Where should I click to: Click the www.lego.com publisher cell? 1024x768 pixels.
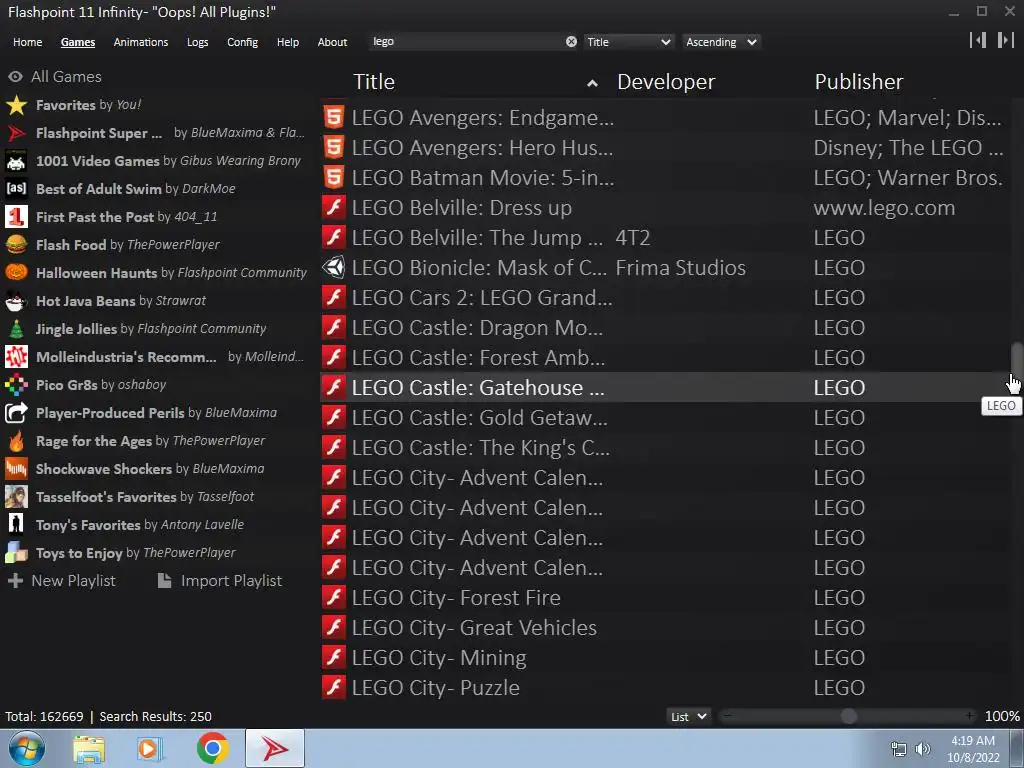click(884, 208)
